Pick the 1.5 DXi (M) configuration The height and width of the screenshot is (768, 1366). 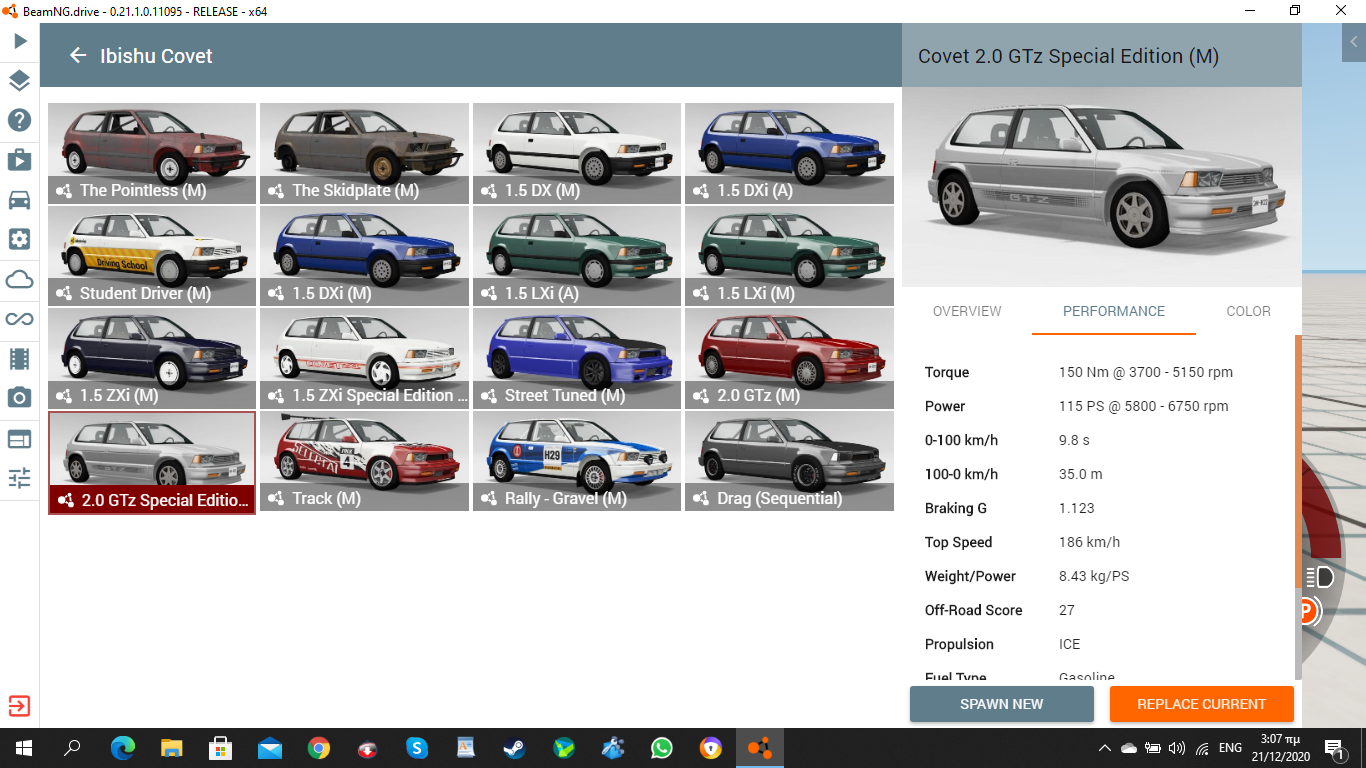click(365, 256)
